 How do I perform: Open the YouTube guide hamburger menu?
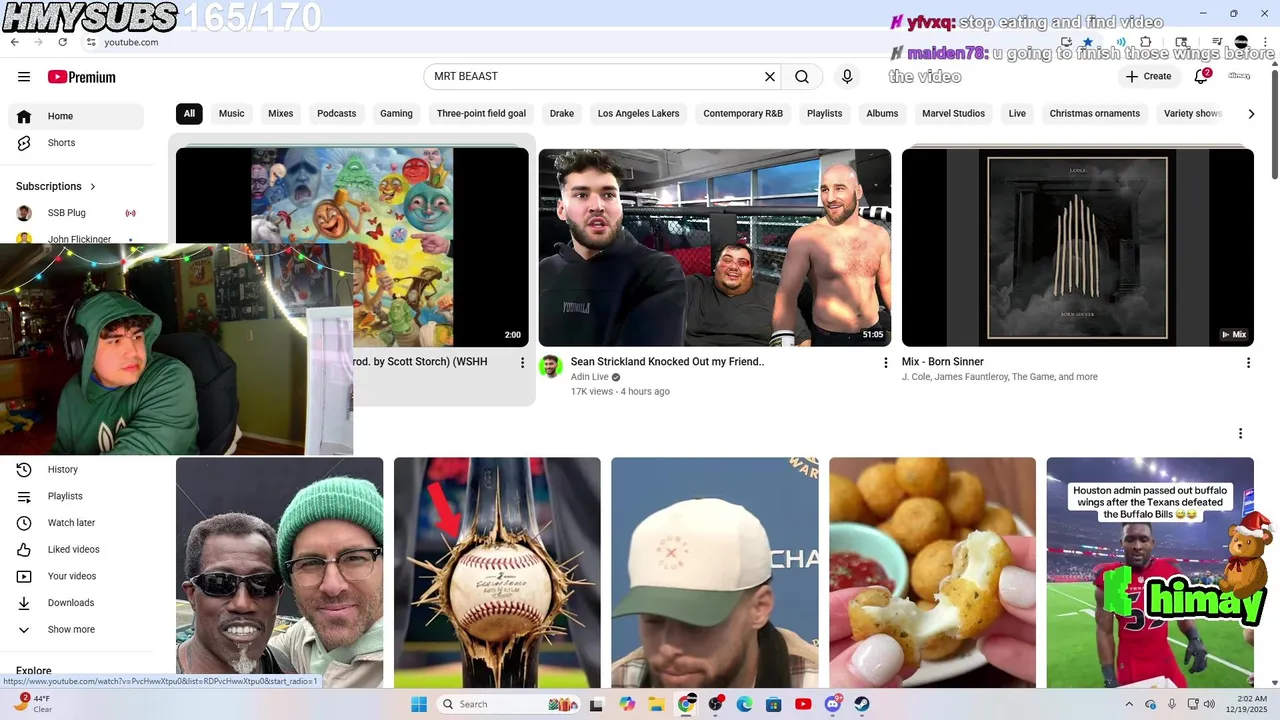coord(24,77)
